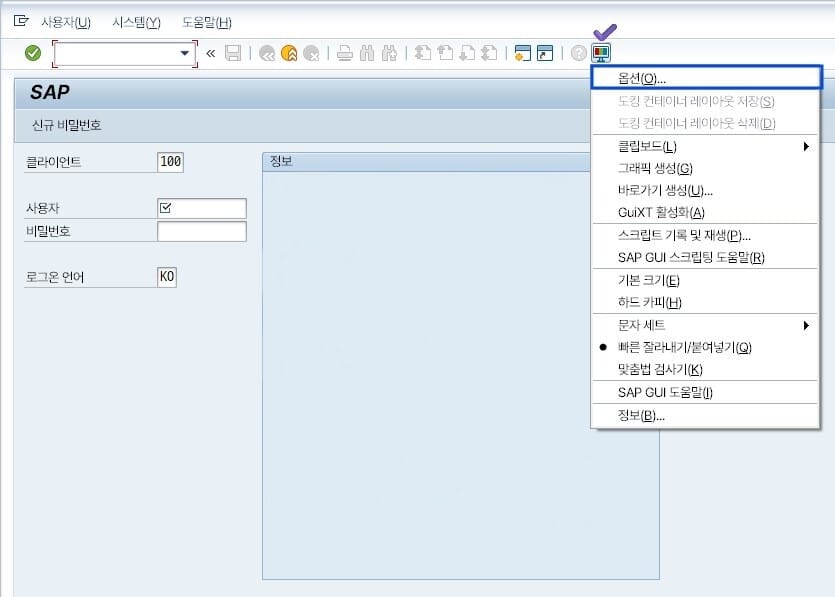The width and height of the screenshot is (835, 597).
Task: Click the 사용자 input field
Action: (x=201, y=208)
